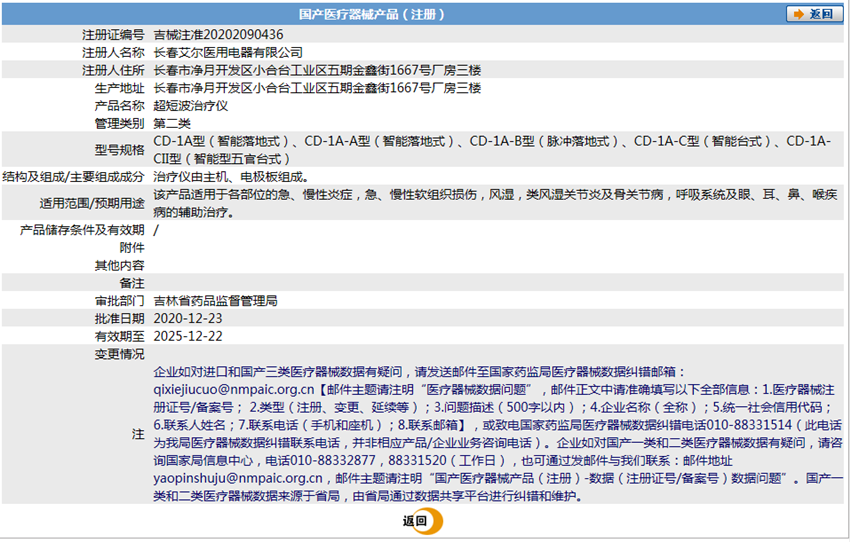This screenshot has width=850, height=542.
Task: Click registrant name 长春艾尔医用电器有限公司
Action: 228,53
